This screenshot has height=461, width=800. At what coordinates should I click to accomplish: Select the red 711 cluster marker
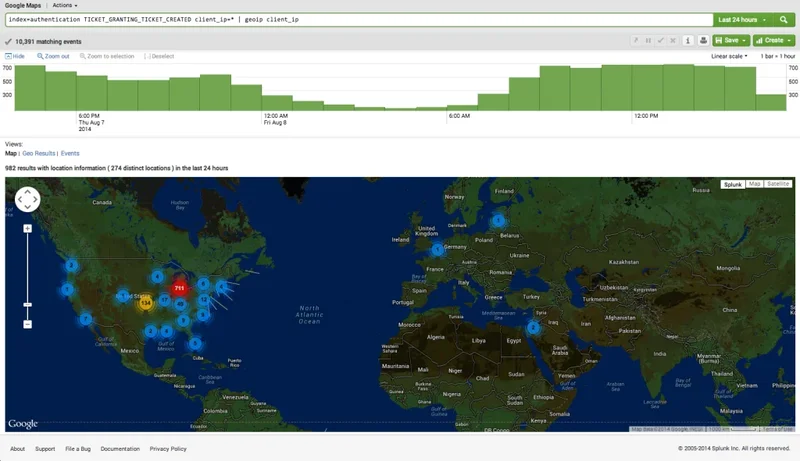pos(179,288)
